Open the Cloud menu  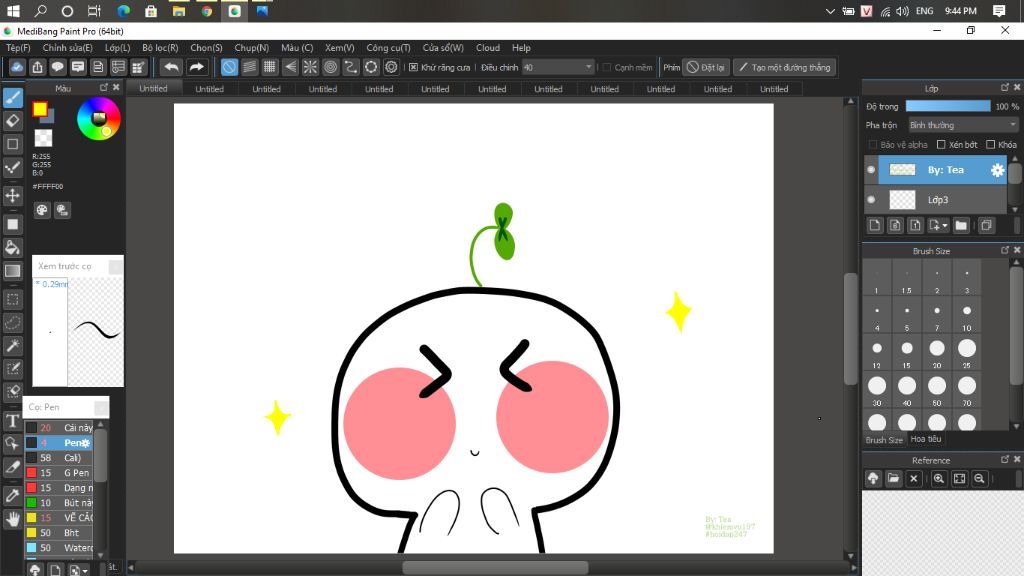488,48
